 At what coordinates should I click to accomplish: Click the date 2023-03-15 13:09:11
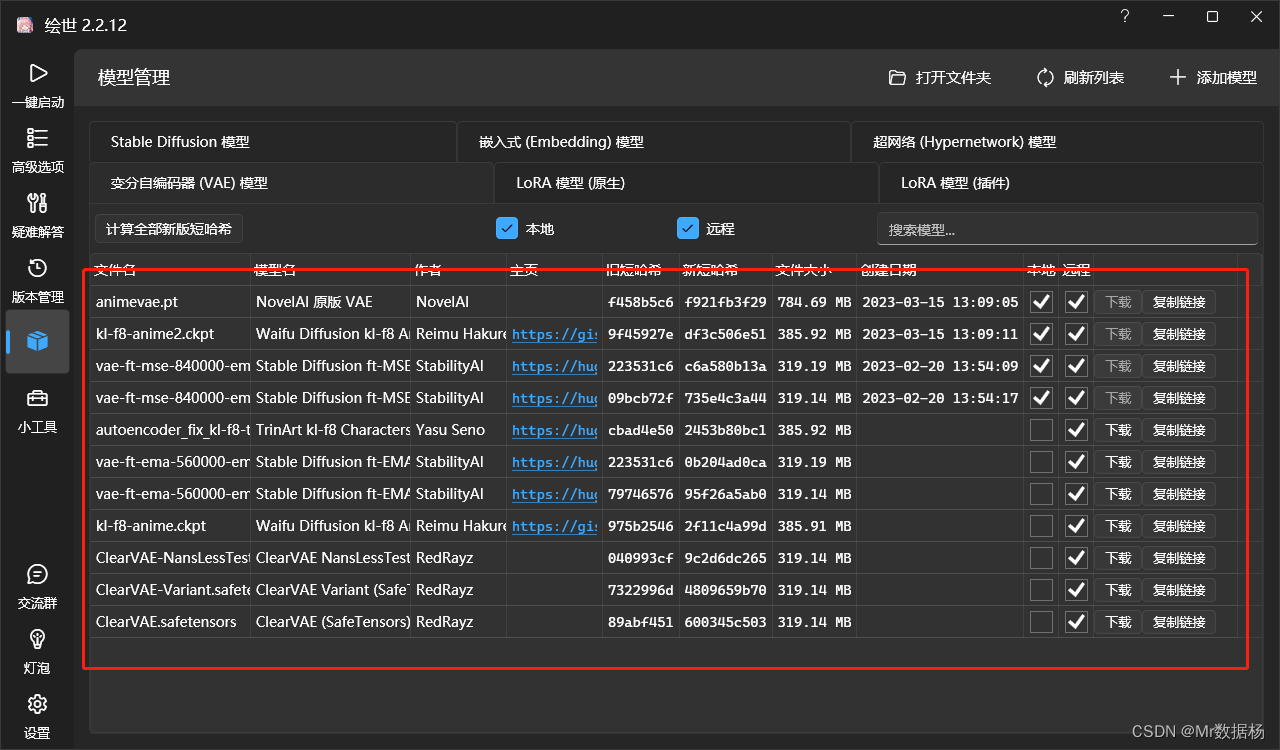(940, 334)
